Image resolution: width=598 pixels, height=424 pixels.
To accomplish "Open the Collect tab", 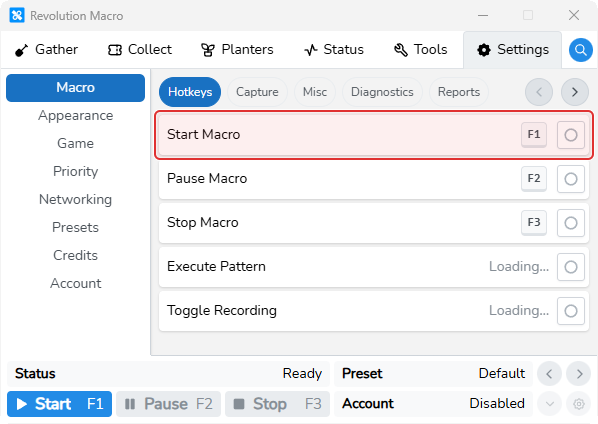I will click(140, 50).
